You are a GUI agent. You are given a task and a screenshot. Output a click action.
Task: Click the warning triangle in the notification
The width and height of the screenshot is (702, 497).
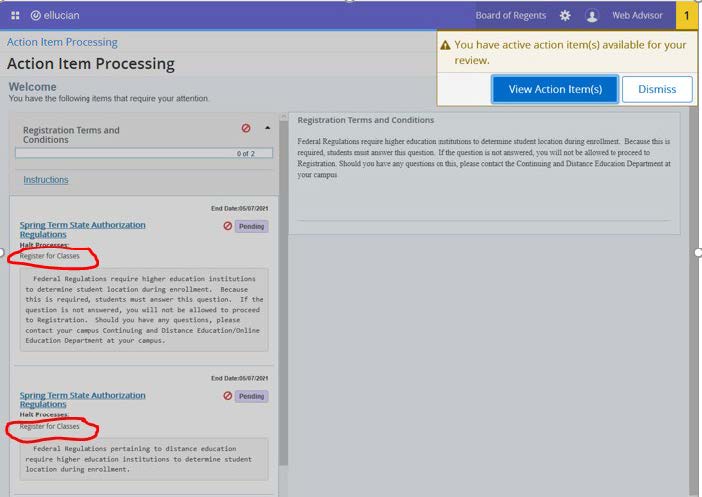coord(446,45)
